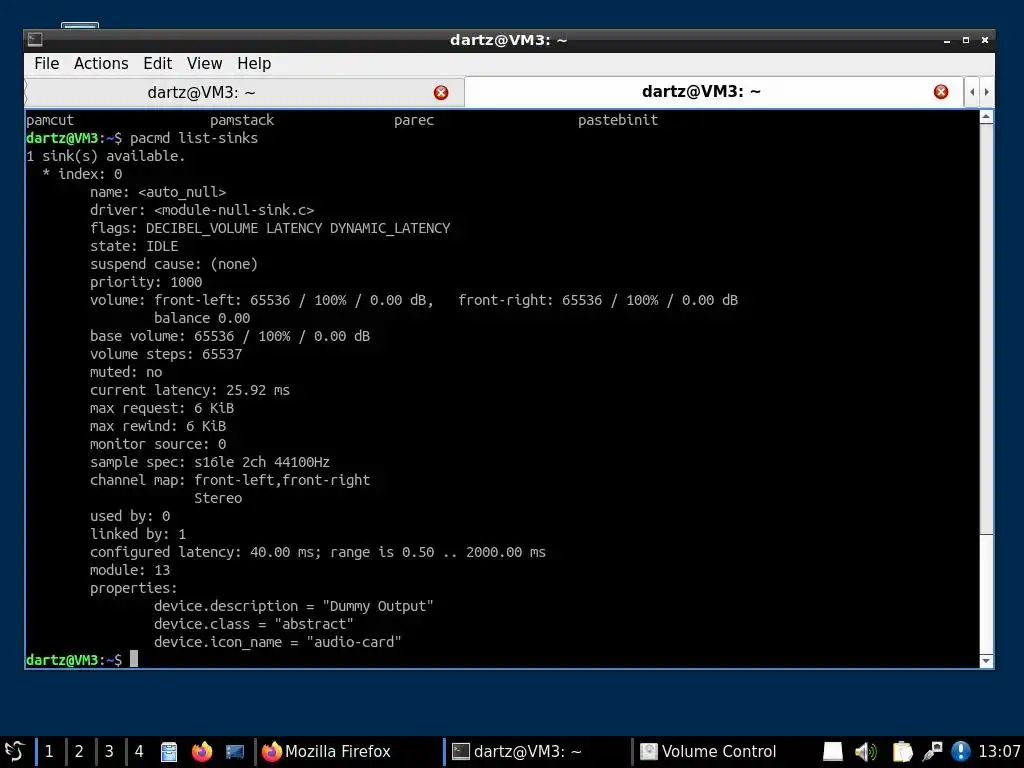Click the 'volume steps: 65537' line
This screenshot has height=768, width=1024.
tap(166, 355)
